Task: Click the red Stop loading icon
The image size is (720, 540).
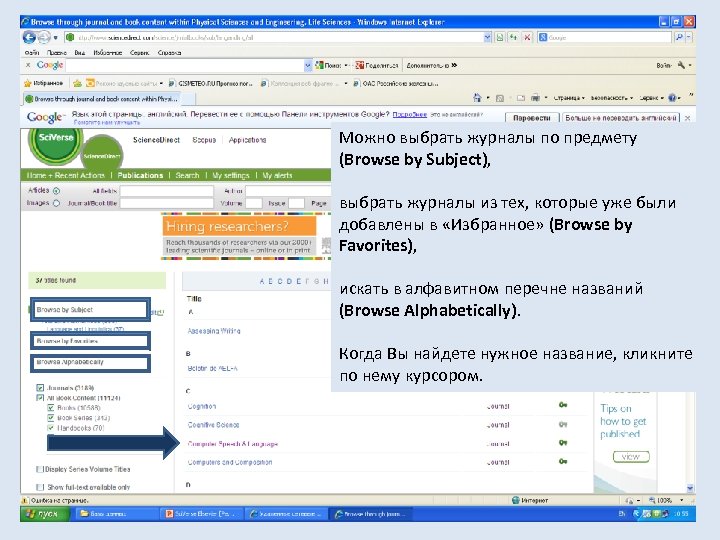Action: click(527, 38)
